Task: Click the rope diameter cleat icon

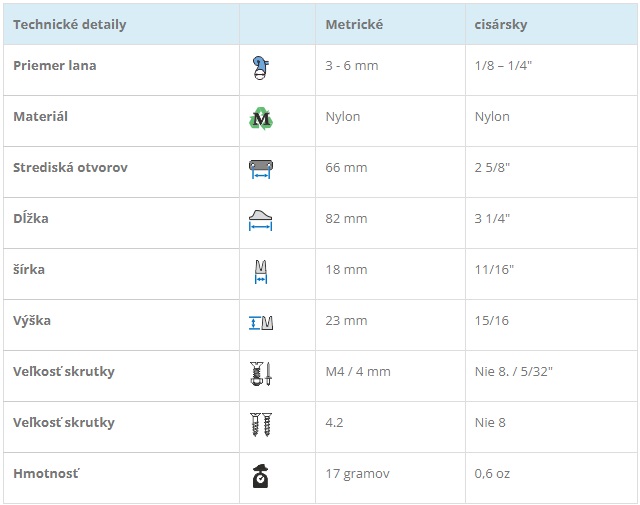Action: point(261,68)
